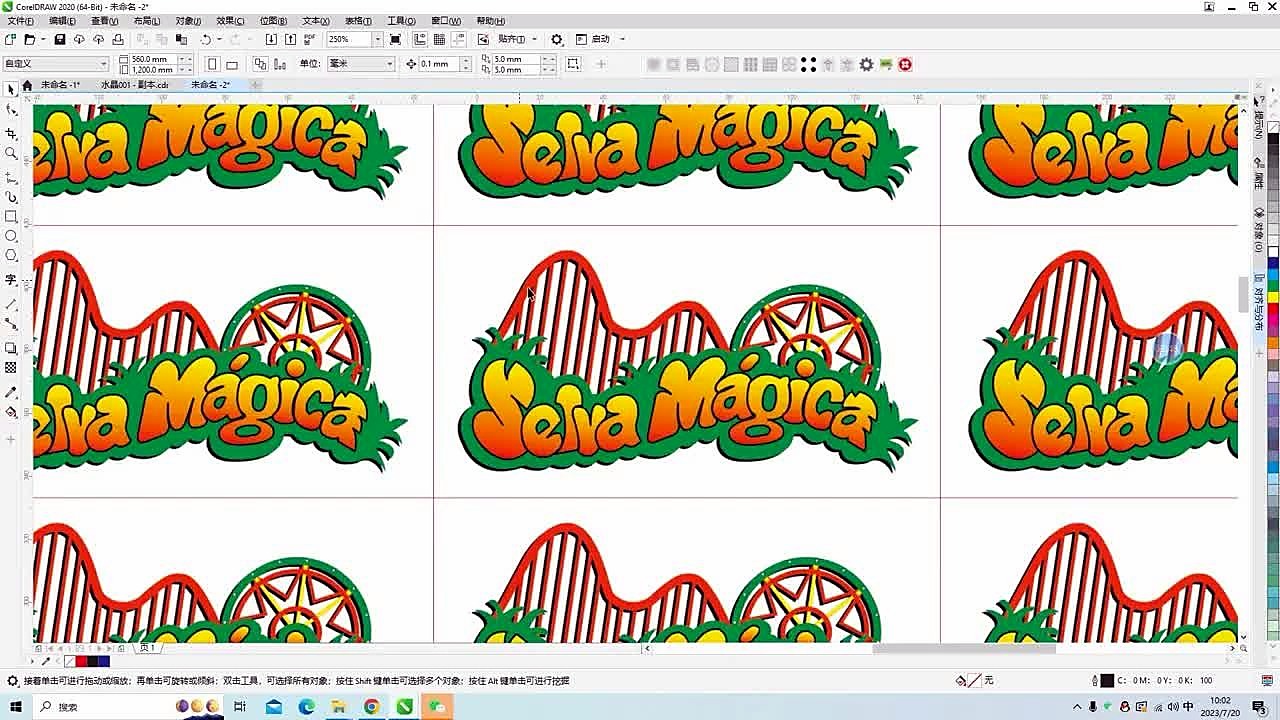Select the Shape edit tool
The width and height of the screenshot is (1280, 720).
click(x=11, y=110)
